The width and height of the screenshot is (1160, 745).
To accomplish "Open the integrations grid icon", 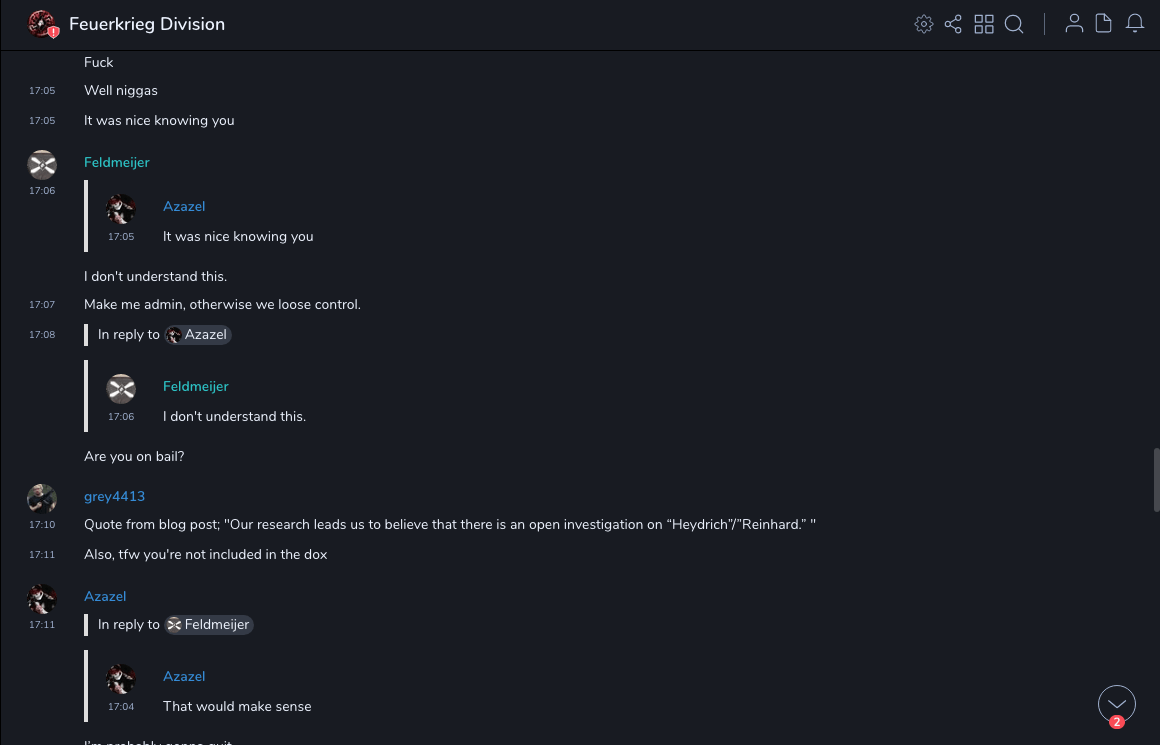I will tap(984, 24).
